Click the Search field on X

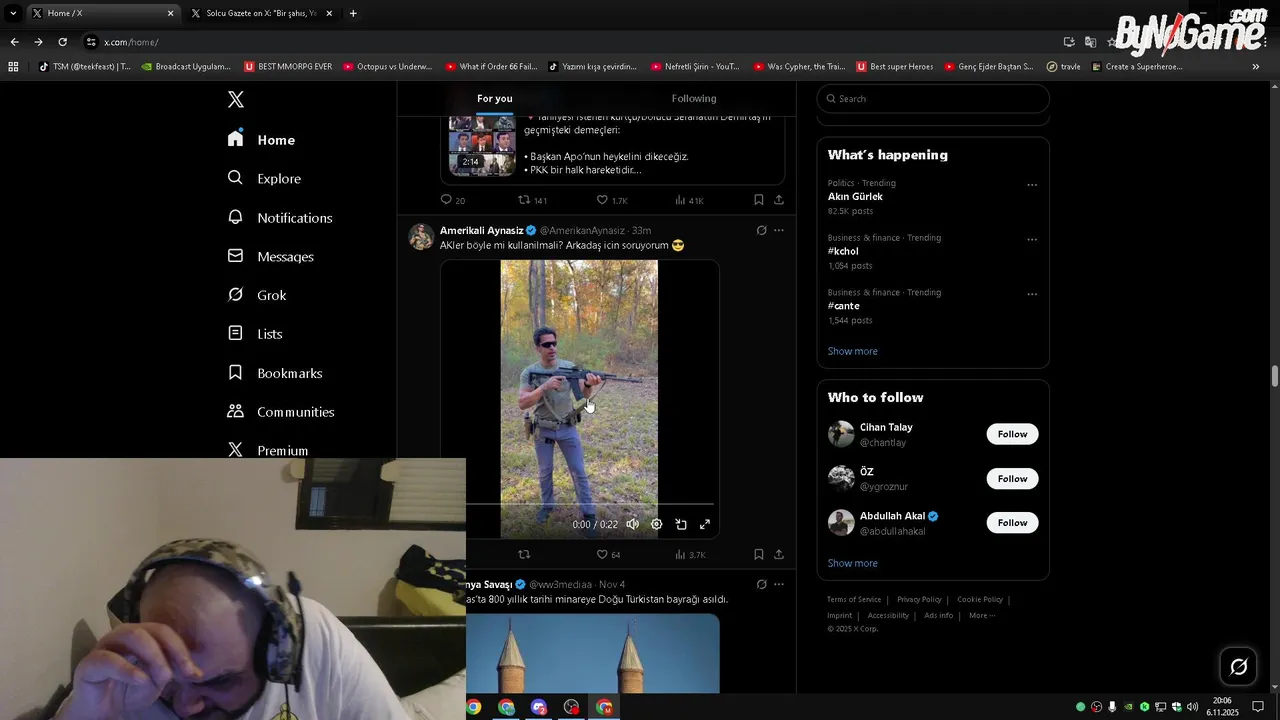(x=933, y=99)
